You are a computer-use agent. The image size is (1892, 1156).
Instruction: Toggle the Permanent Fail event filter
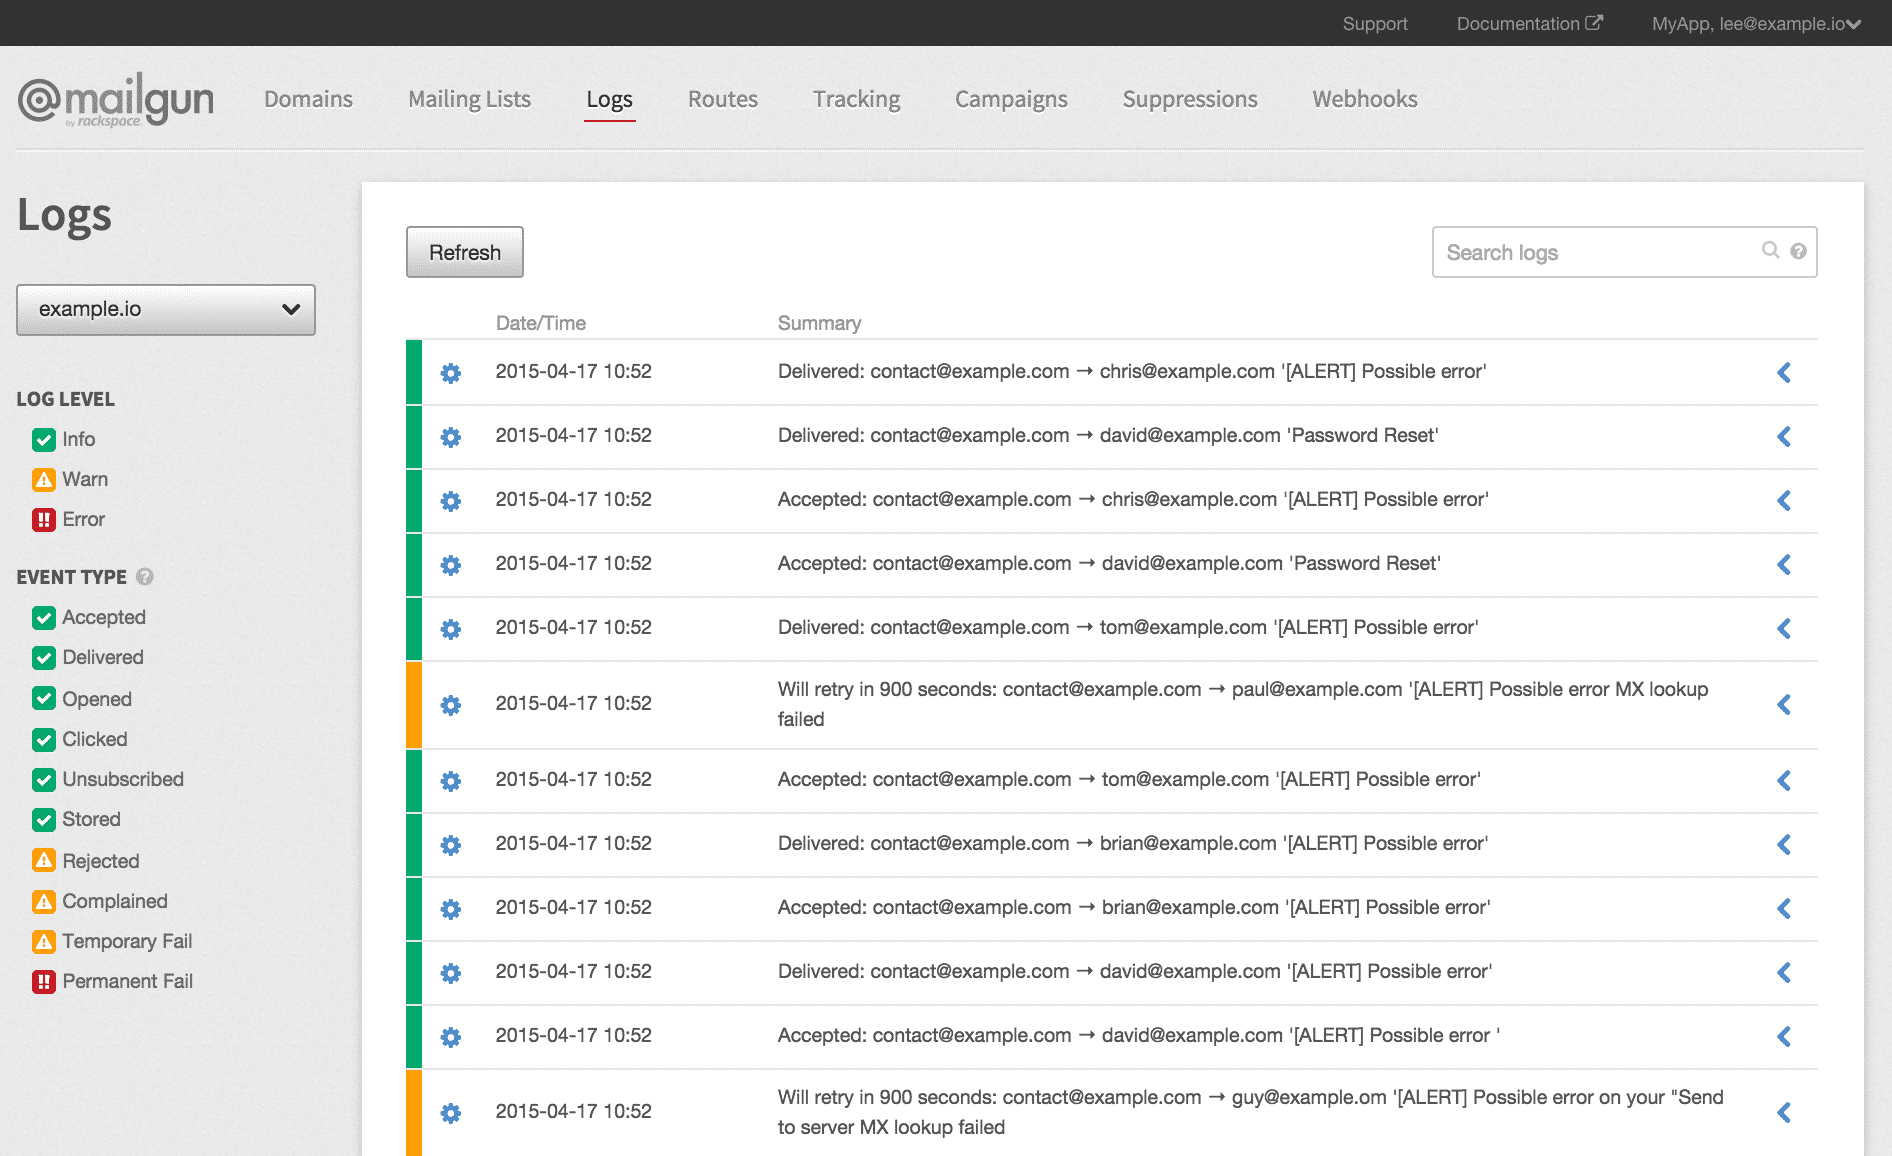pos(44,982)
